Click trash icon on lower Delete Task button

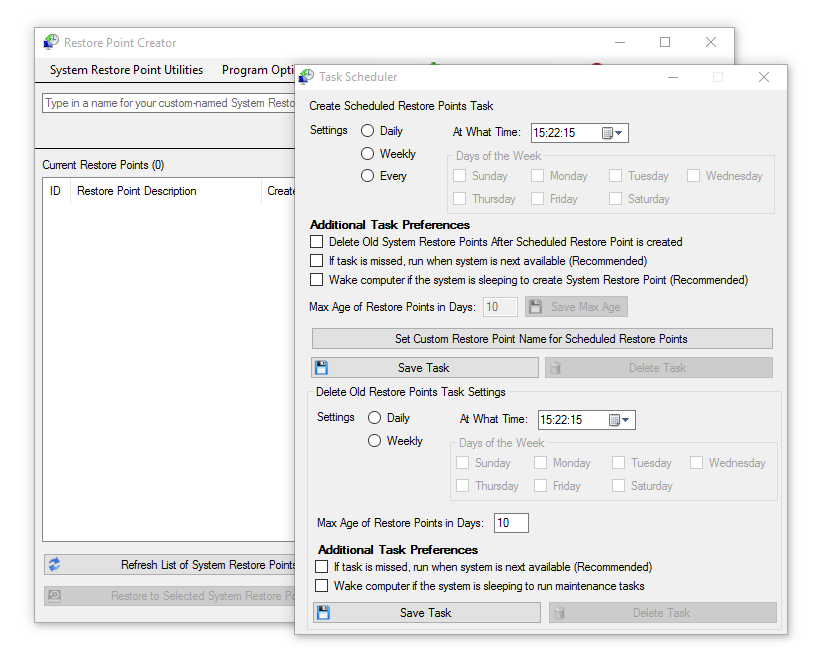click(x=559, y=612)
